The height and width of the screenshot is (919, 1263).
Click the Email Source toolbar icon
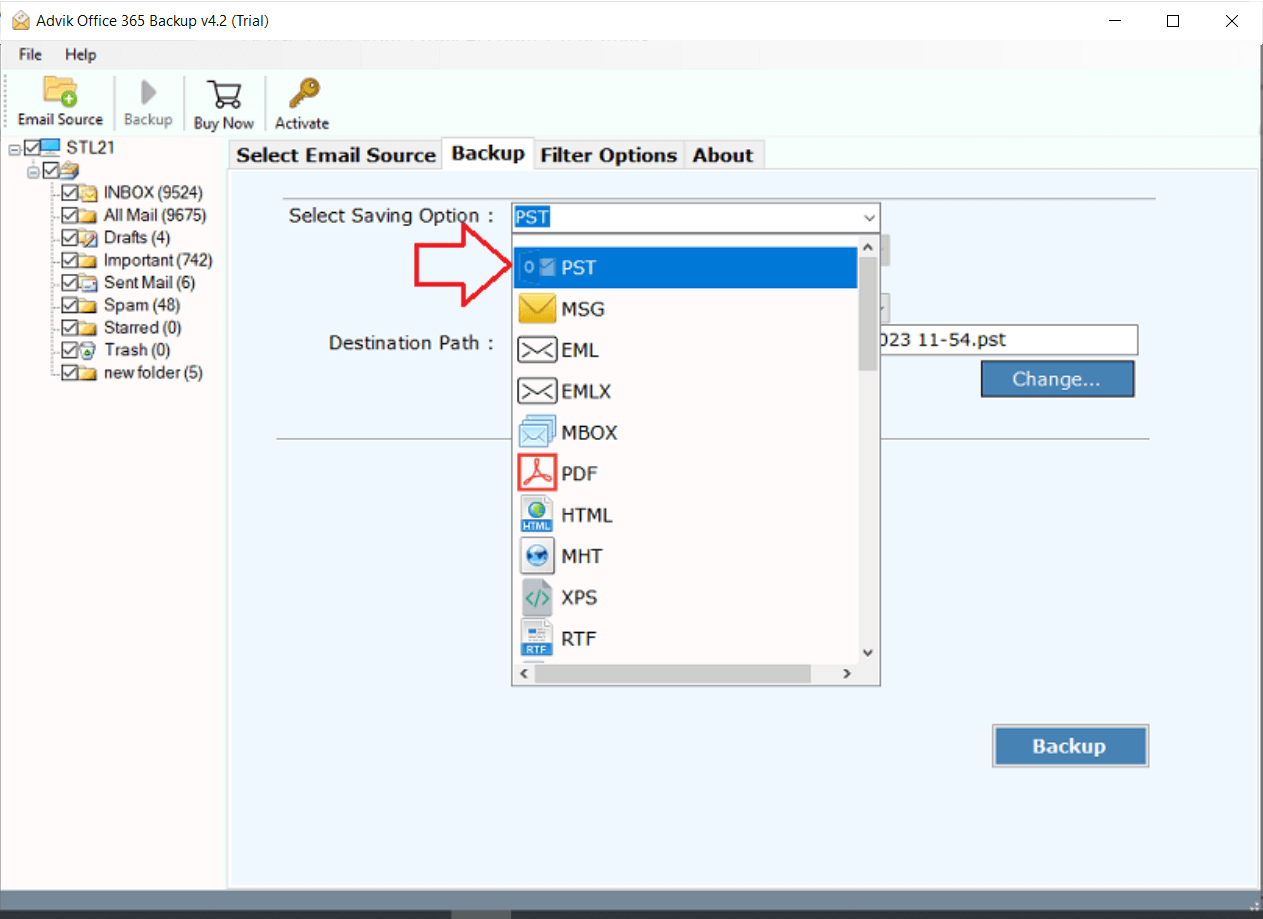tap(60, 92)
